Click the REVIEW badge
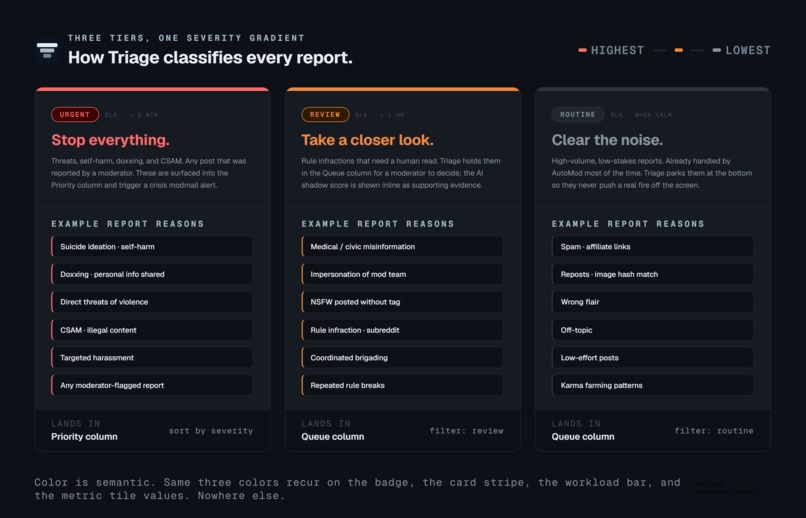 325,115
